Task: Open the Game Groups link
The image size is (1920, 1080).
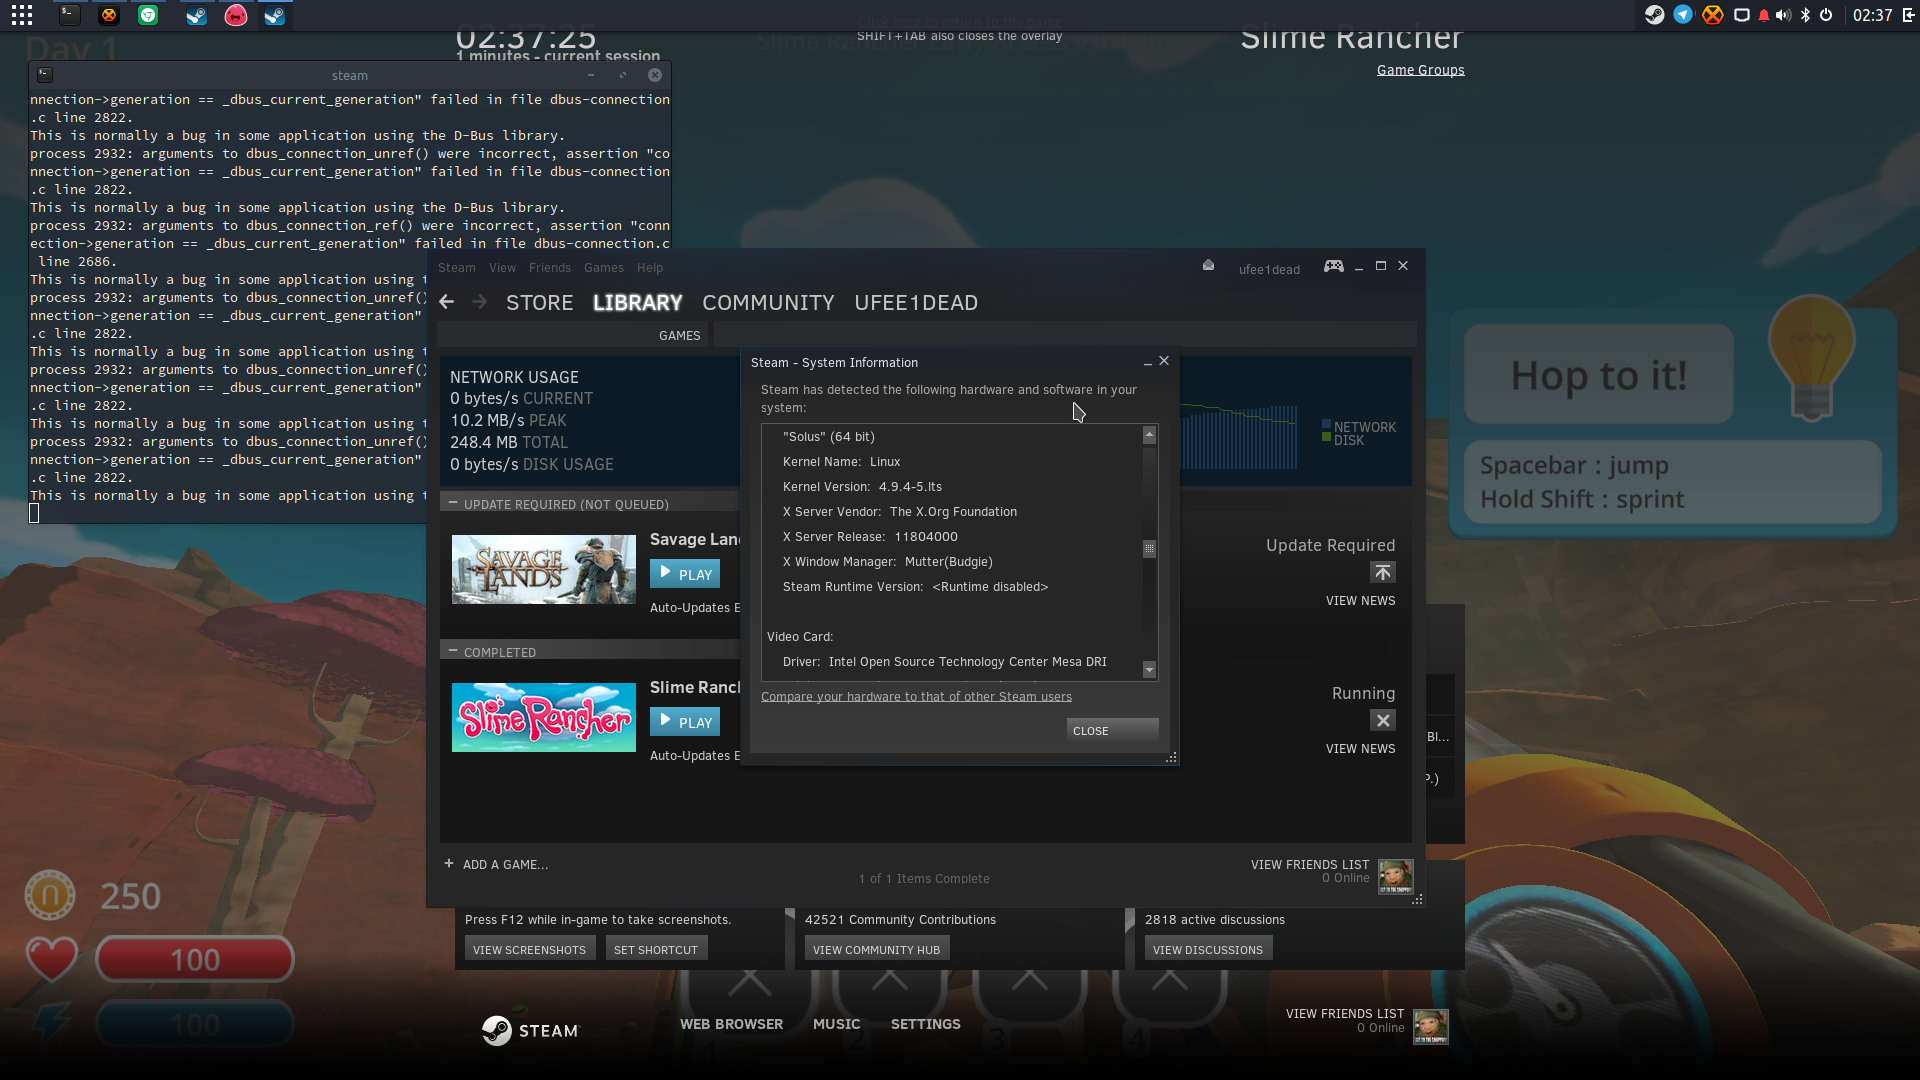Action: 1421,70
